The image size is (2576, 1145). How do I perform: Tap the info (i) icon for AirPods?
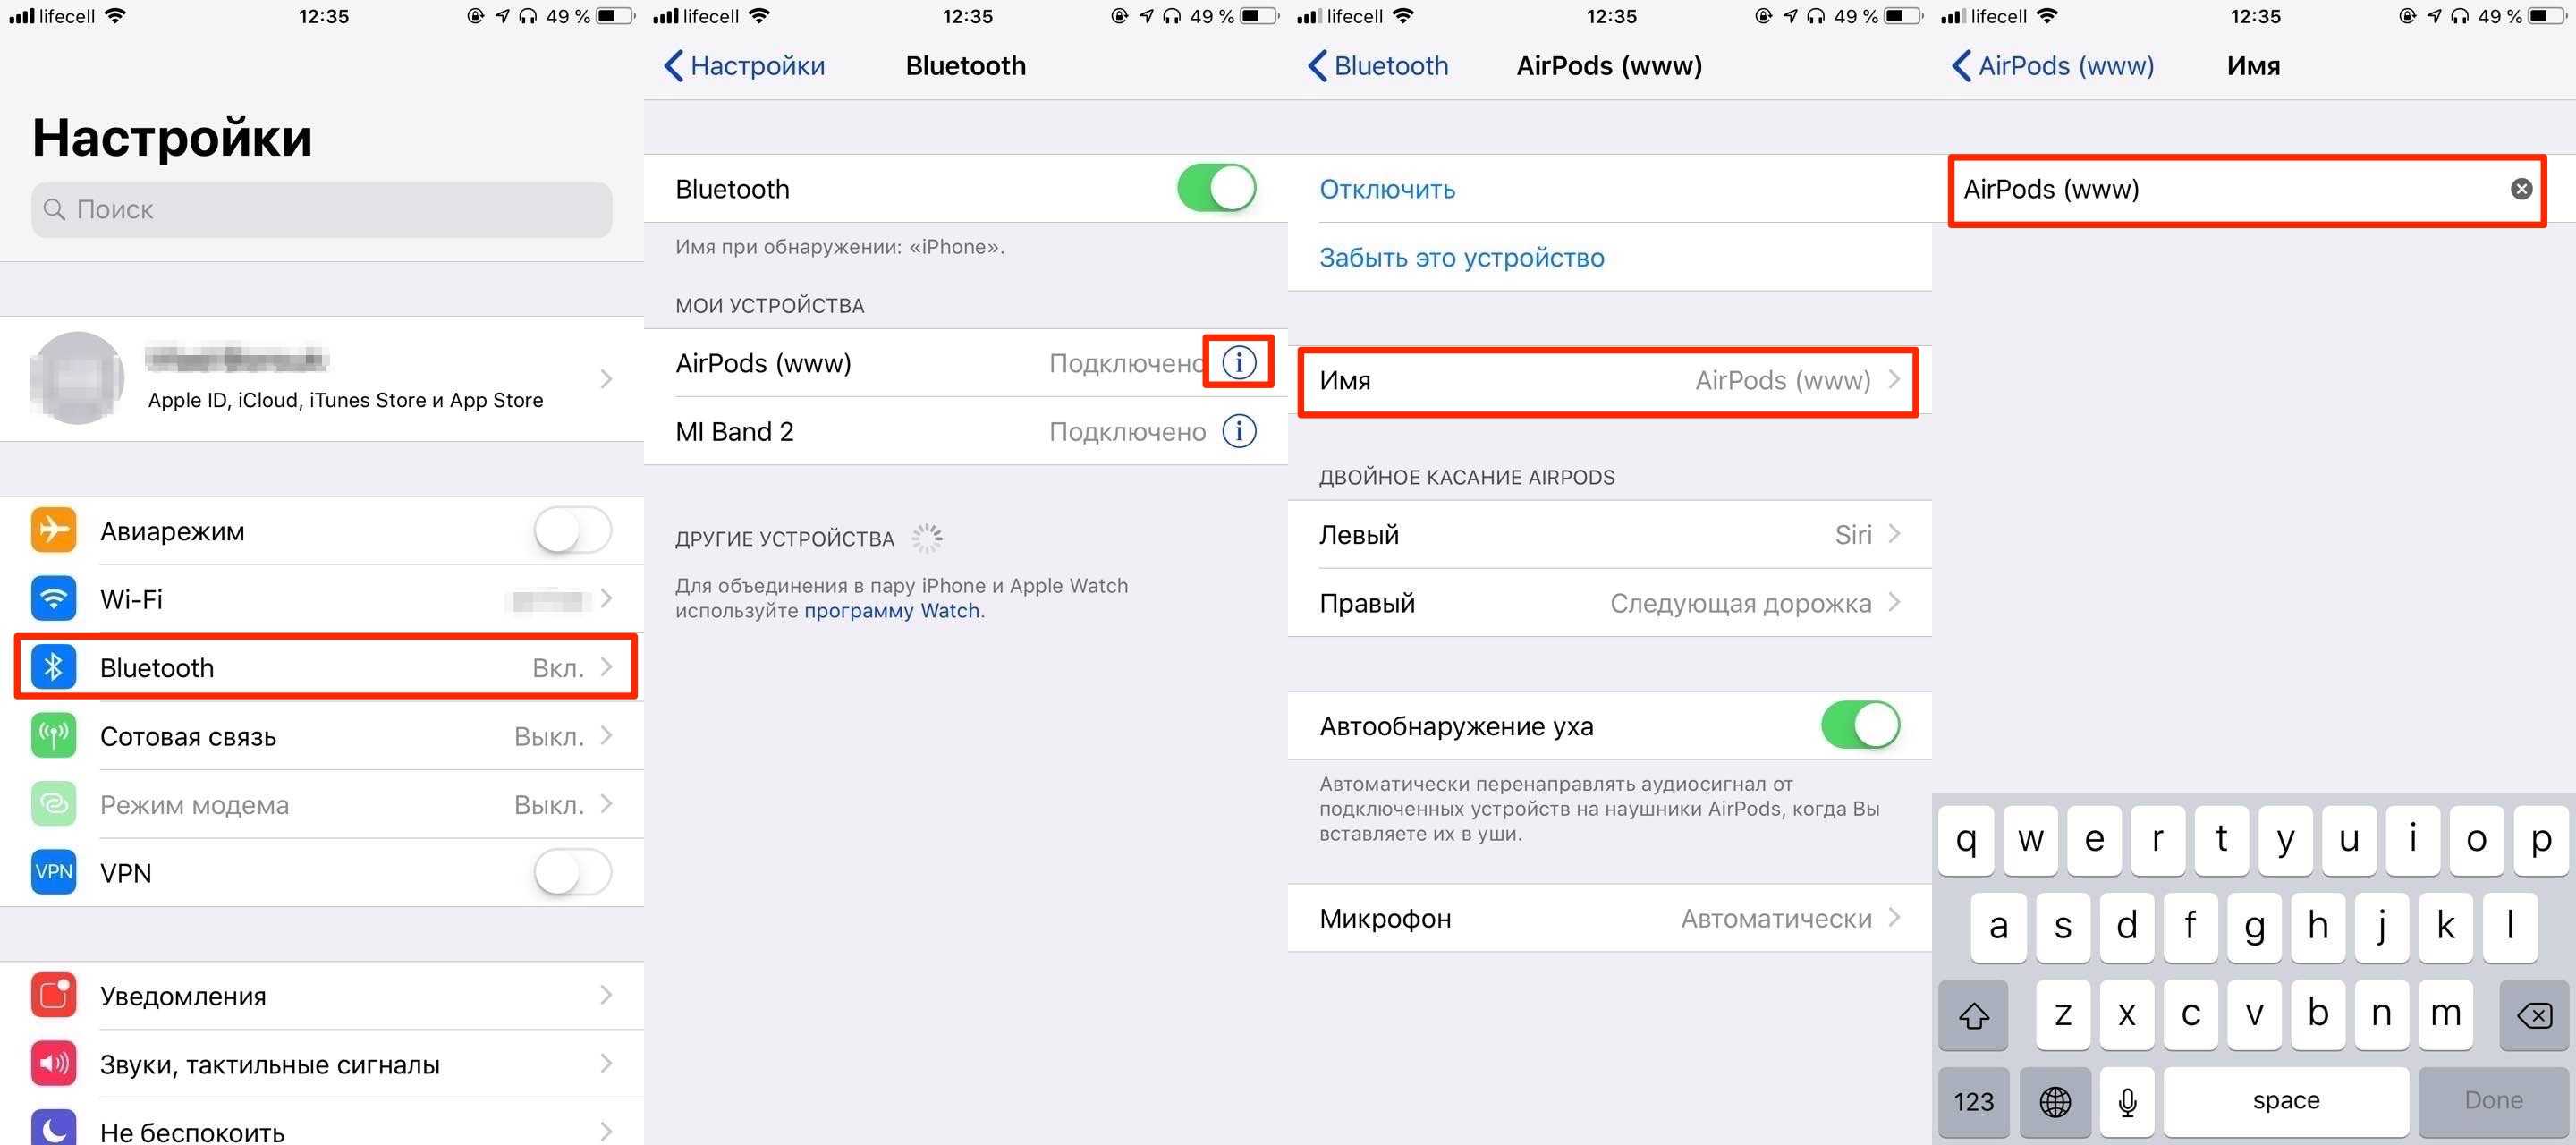click(x=1243, y=361)
